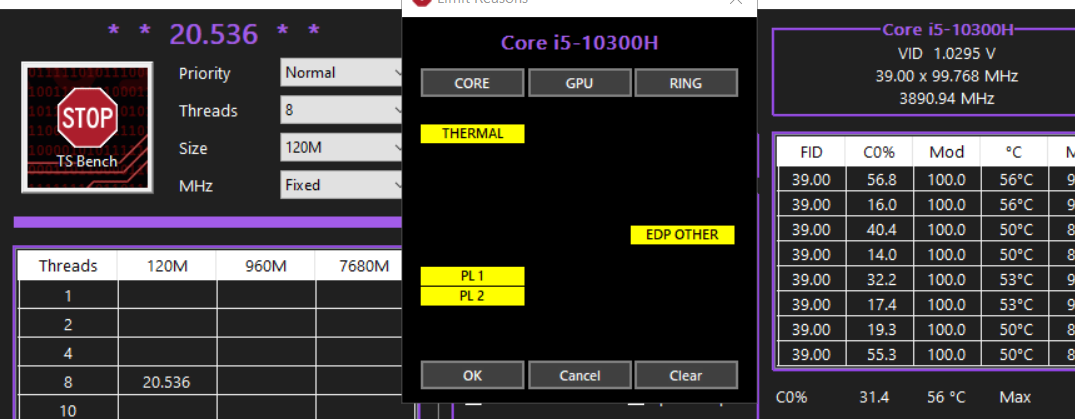Click the 120M column header in TS Bench table
1075x419 pixels.
(x=167, y=265)
